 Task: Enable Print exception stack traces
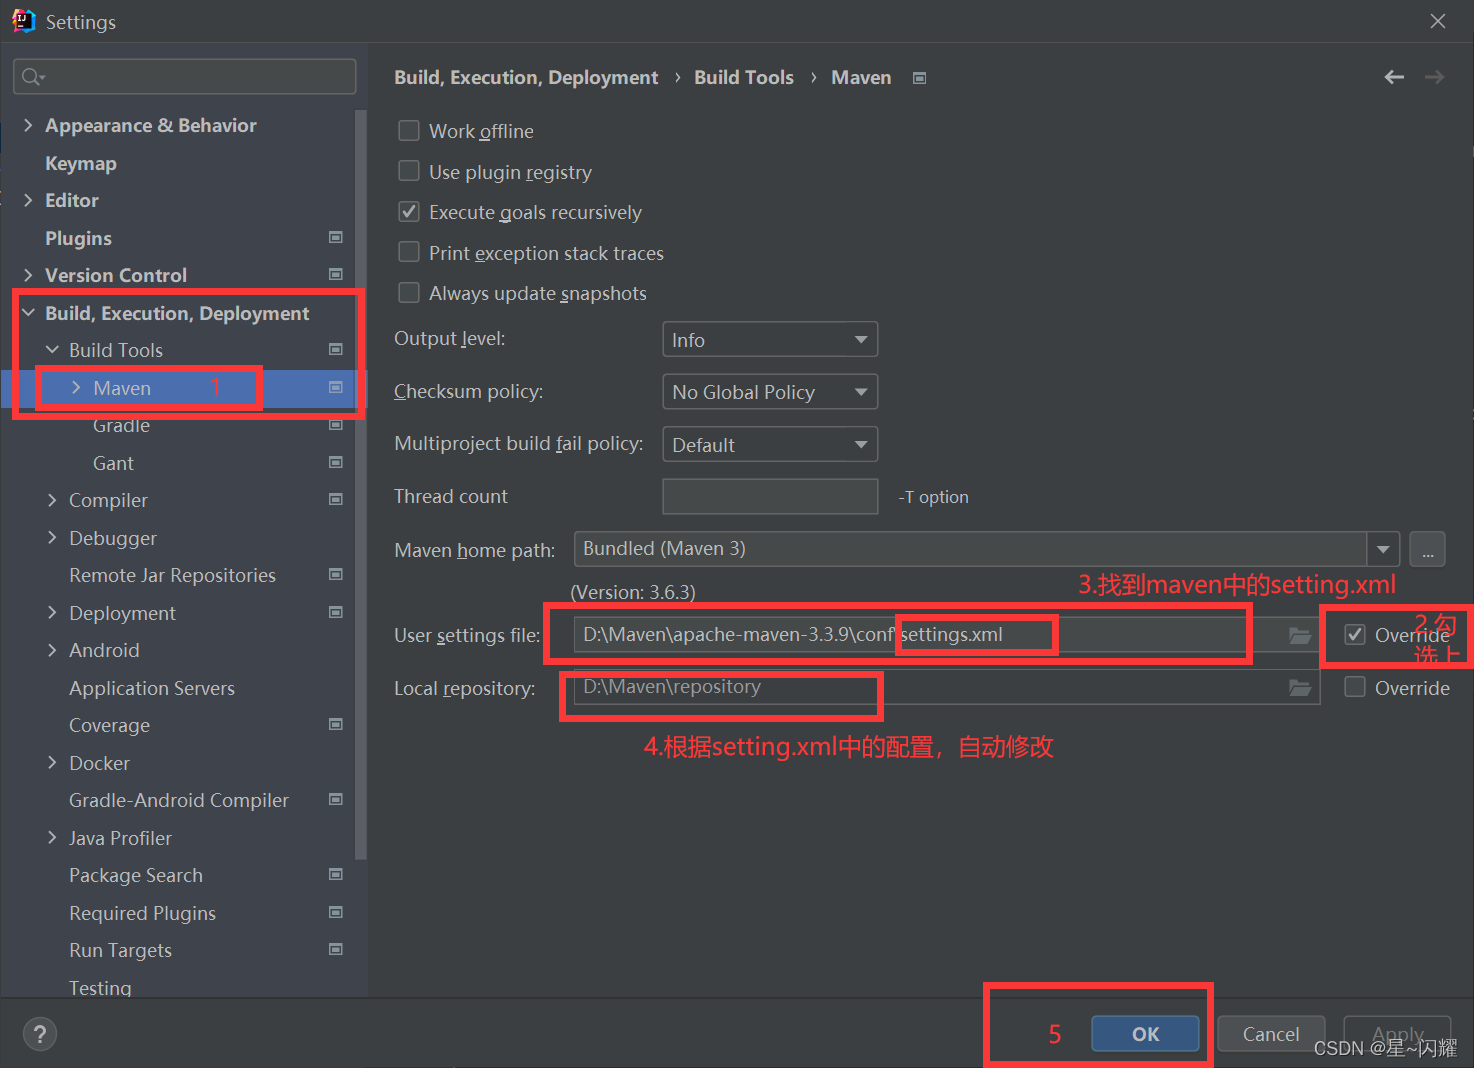(409, 252)
